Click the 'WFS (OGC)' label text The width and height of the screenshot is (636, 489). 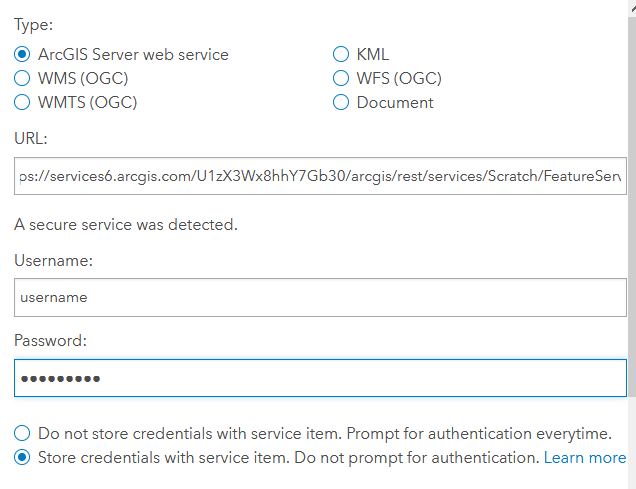pos(399,78)
